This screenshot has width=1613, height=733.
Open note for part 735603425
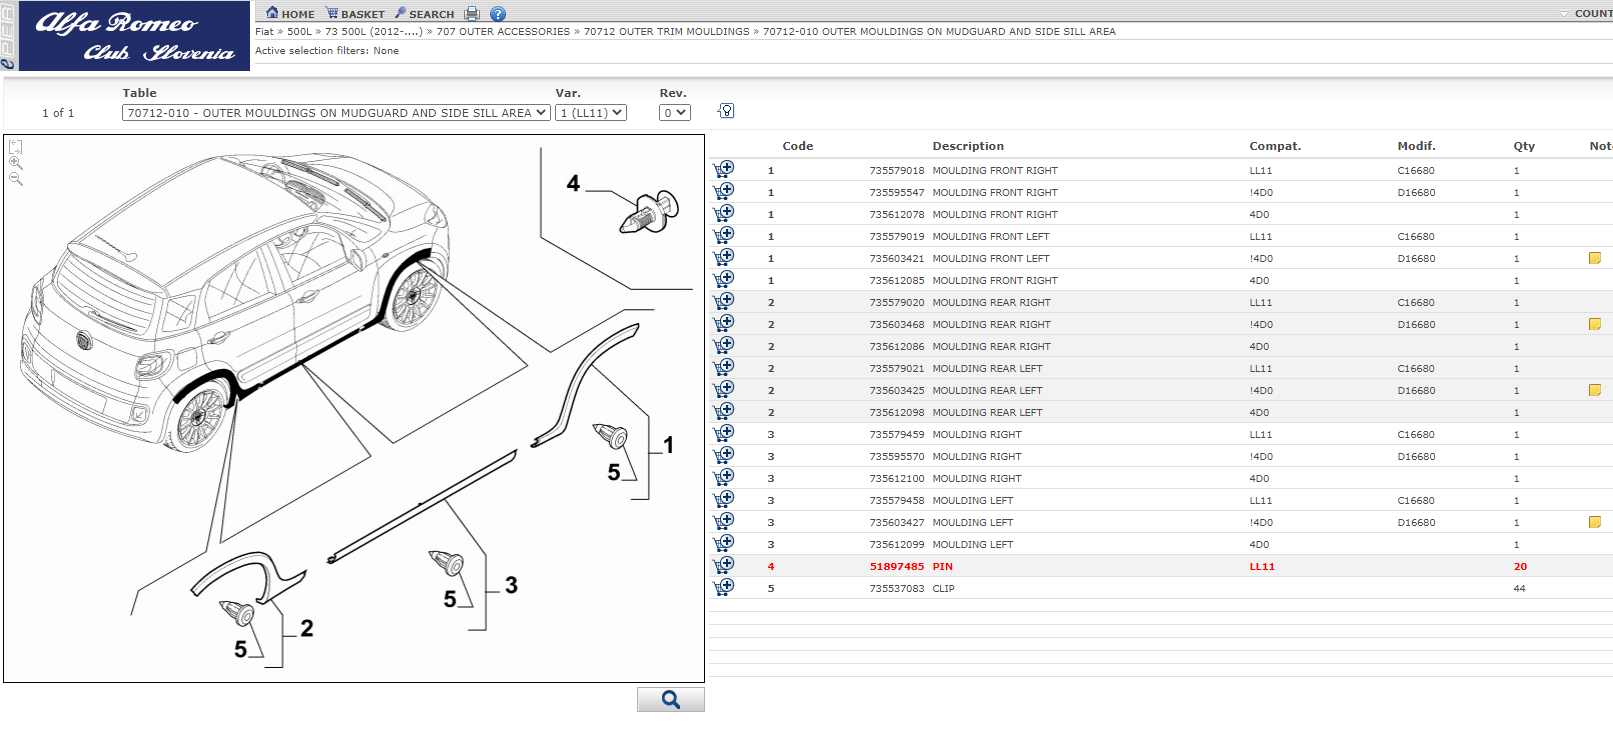pyautogui.click(x=1595, y=390)
